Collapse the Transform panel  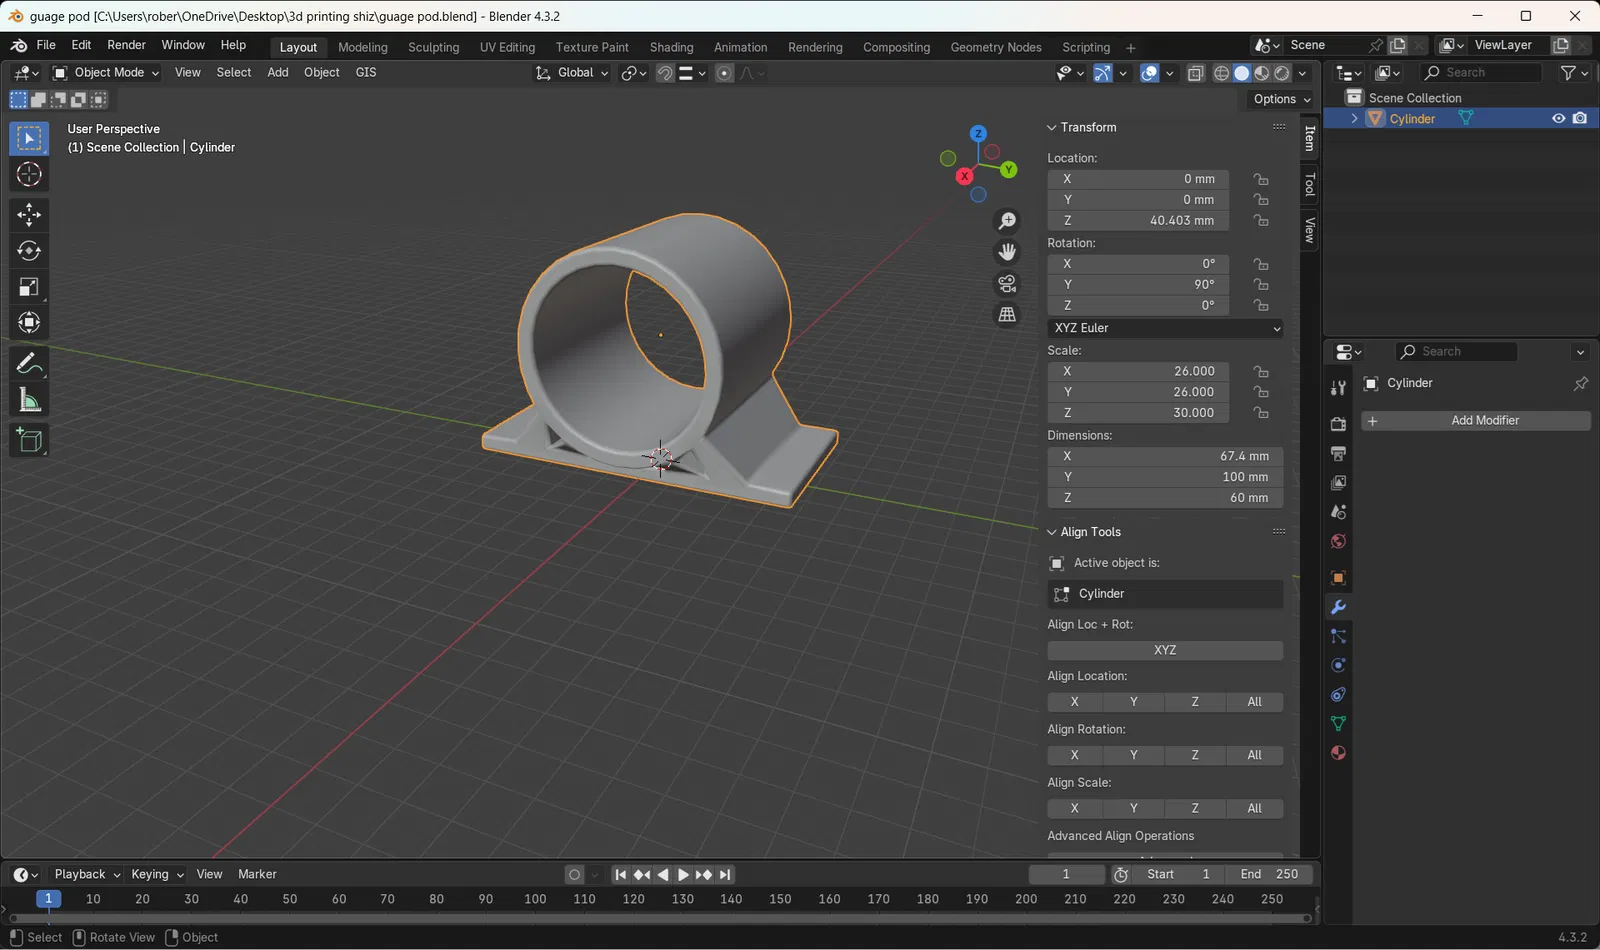point(1052,128)
